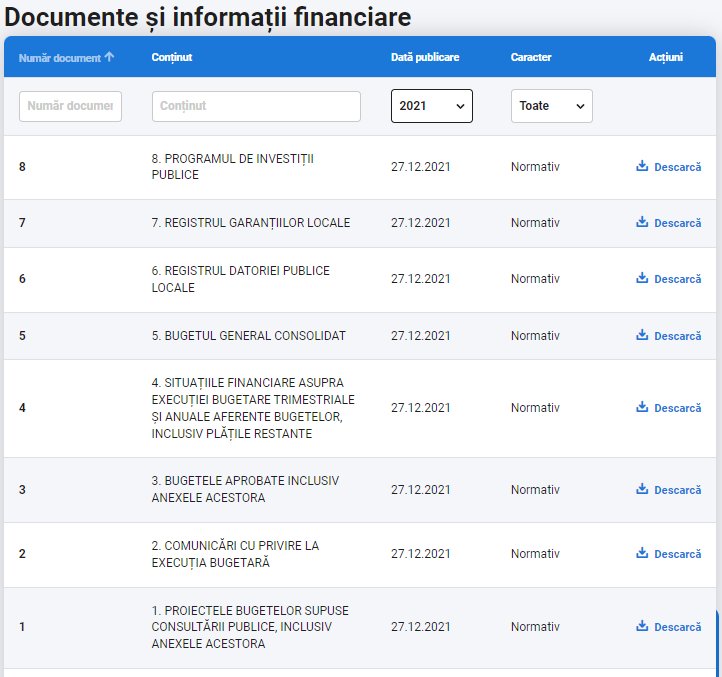This screenshot has height=677, width=722.
Task: Click Descarcă link for document 6
Action: [x=677, y=279]
